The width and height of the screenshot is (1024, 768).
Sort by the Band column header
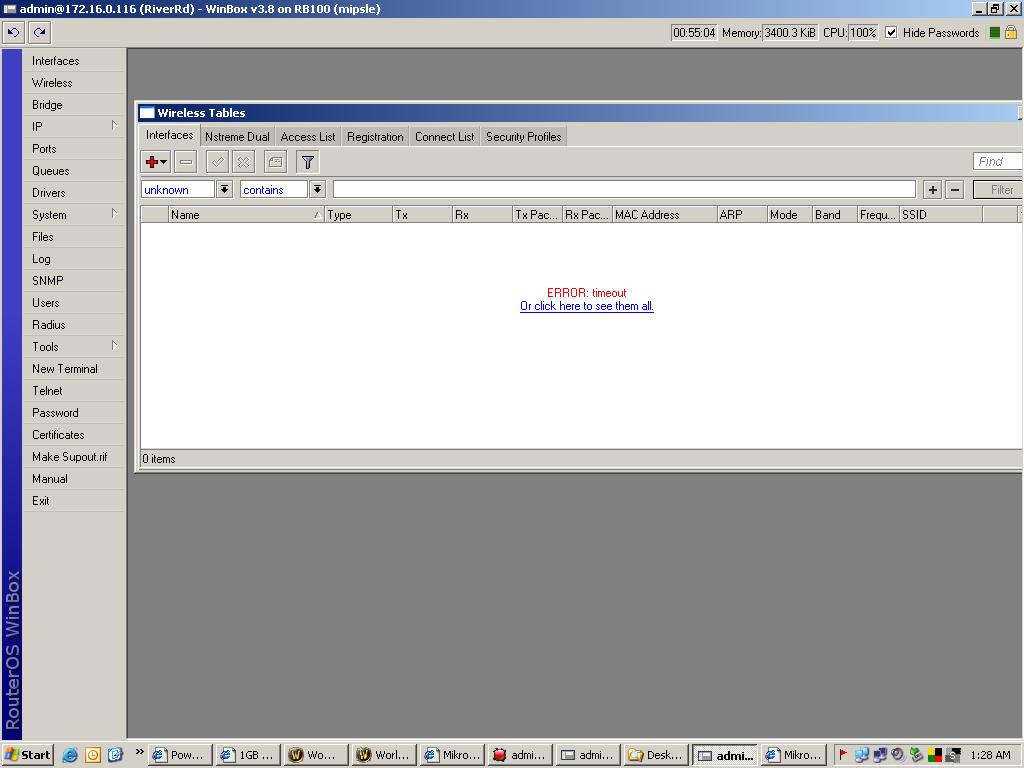pos(835,215)
